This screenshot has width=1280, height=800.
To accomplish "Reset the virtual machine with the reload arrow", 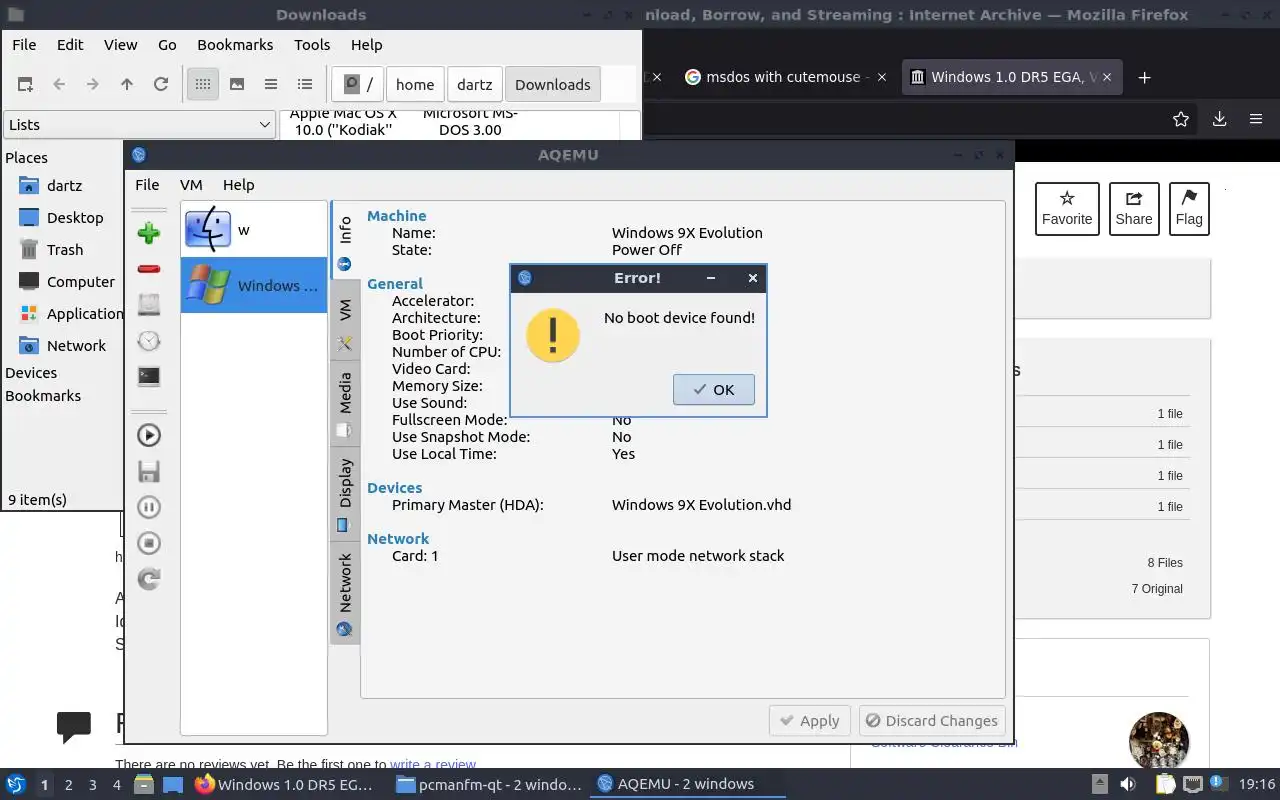I will pos(149,579).
